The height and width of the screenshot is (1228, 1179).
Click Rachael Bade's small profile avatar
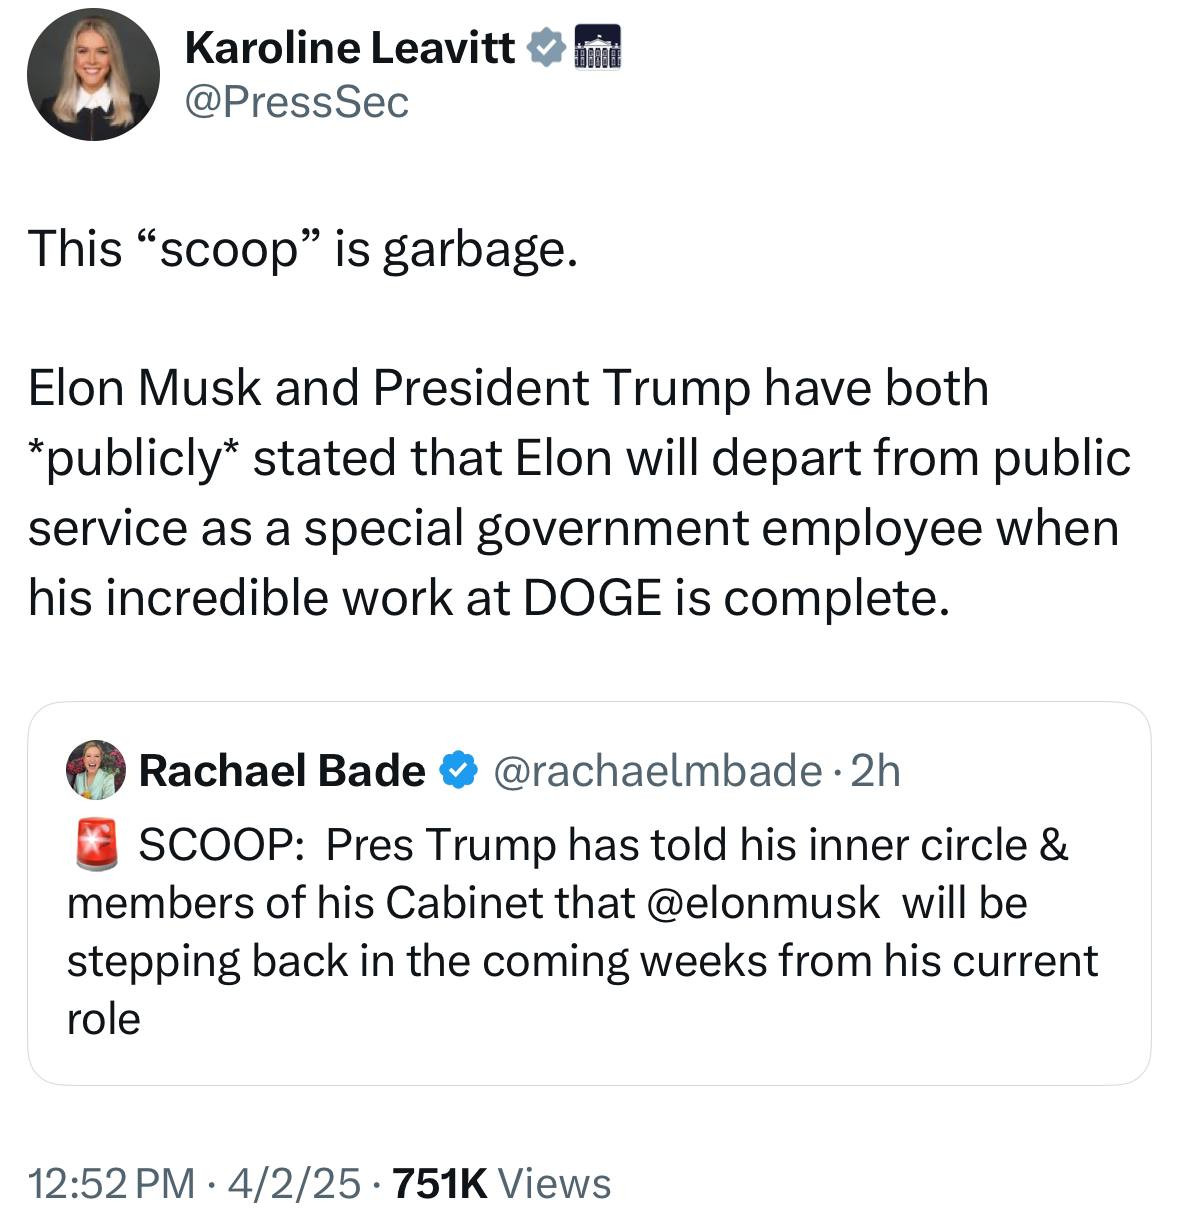point(95,770)
